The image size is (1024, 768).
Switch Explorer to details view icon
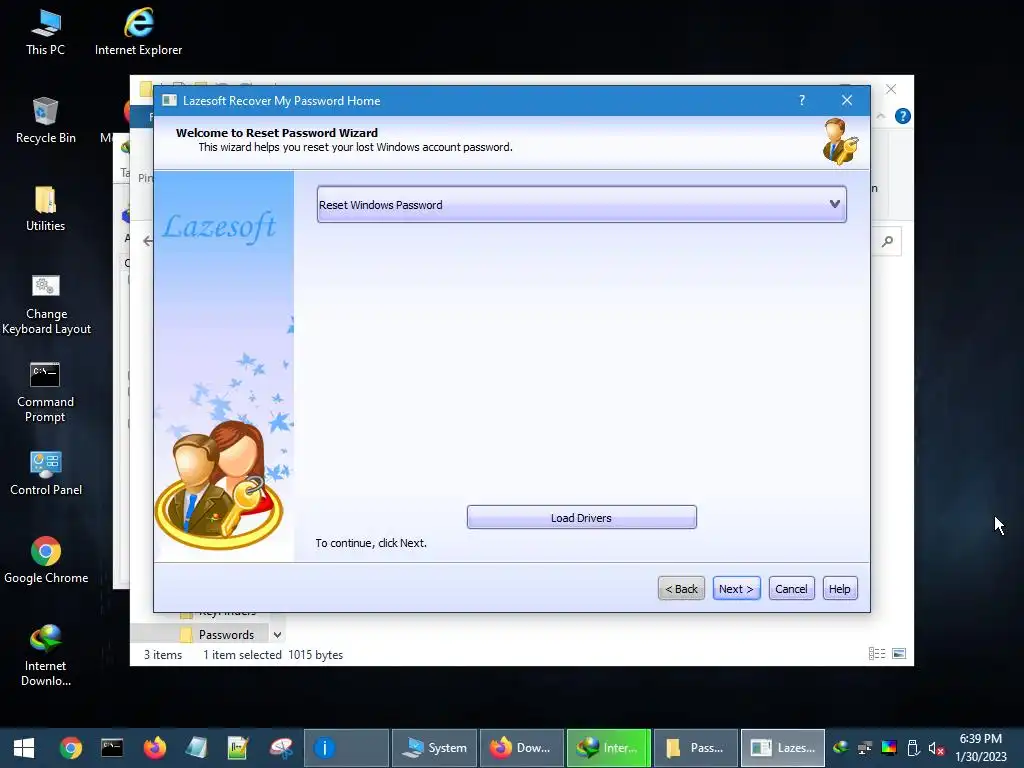tap(876, 654)
